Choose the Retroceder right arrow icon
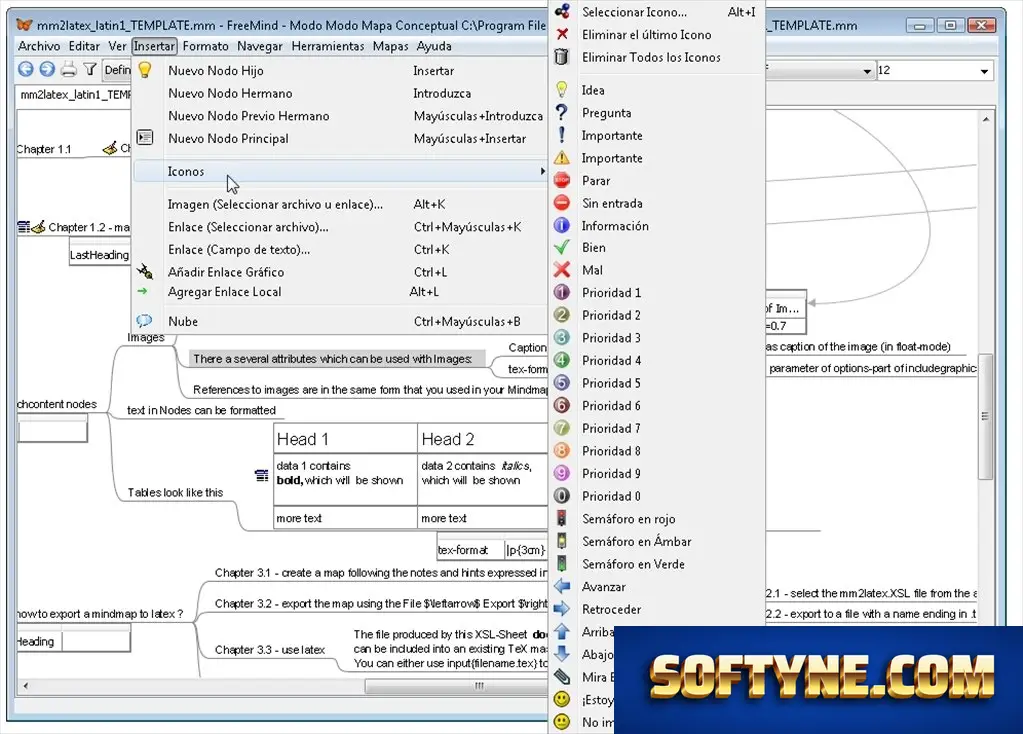The image size is (1023, 734). (561, 609)
